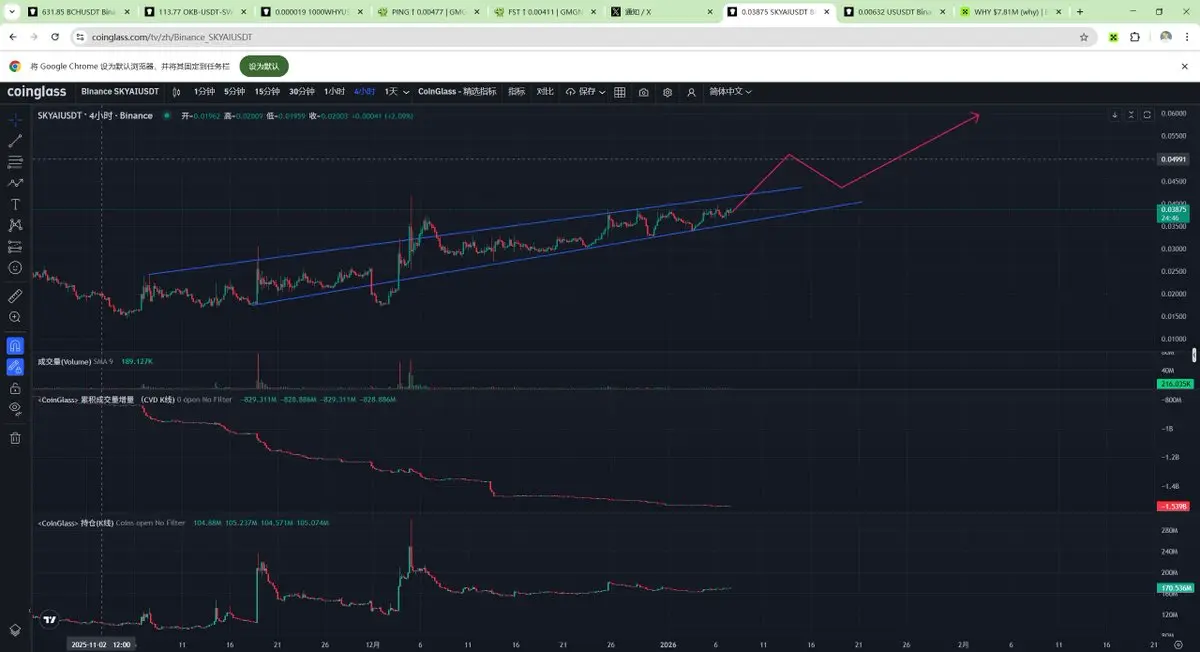Screen dimensions: 1200x652
Task: Go to coinglass logo home
Action: [37, 91]
